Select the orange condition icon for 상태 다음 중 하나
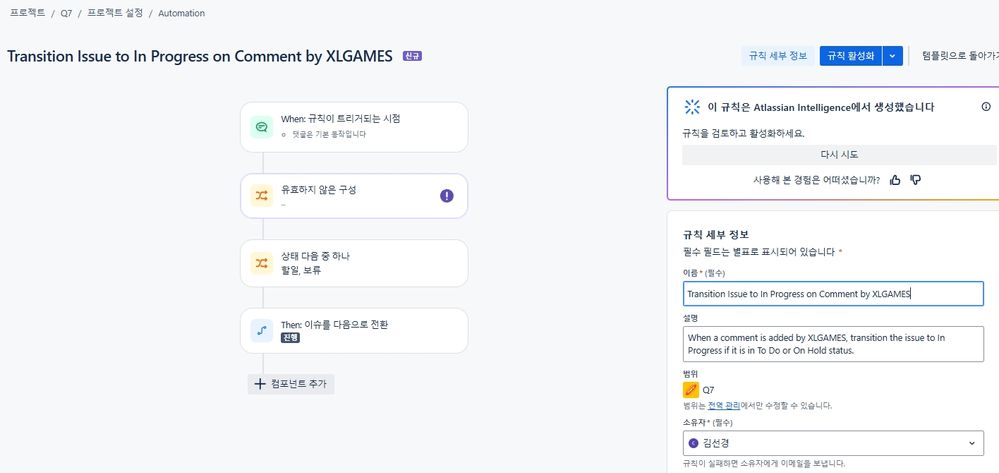 [261, 263]
